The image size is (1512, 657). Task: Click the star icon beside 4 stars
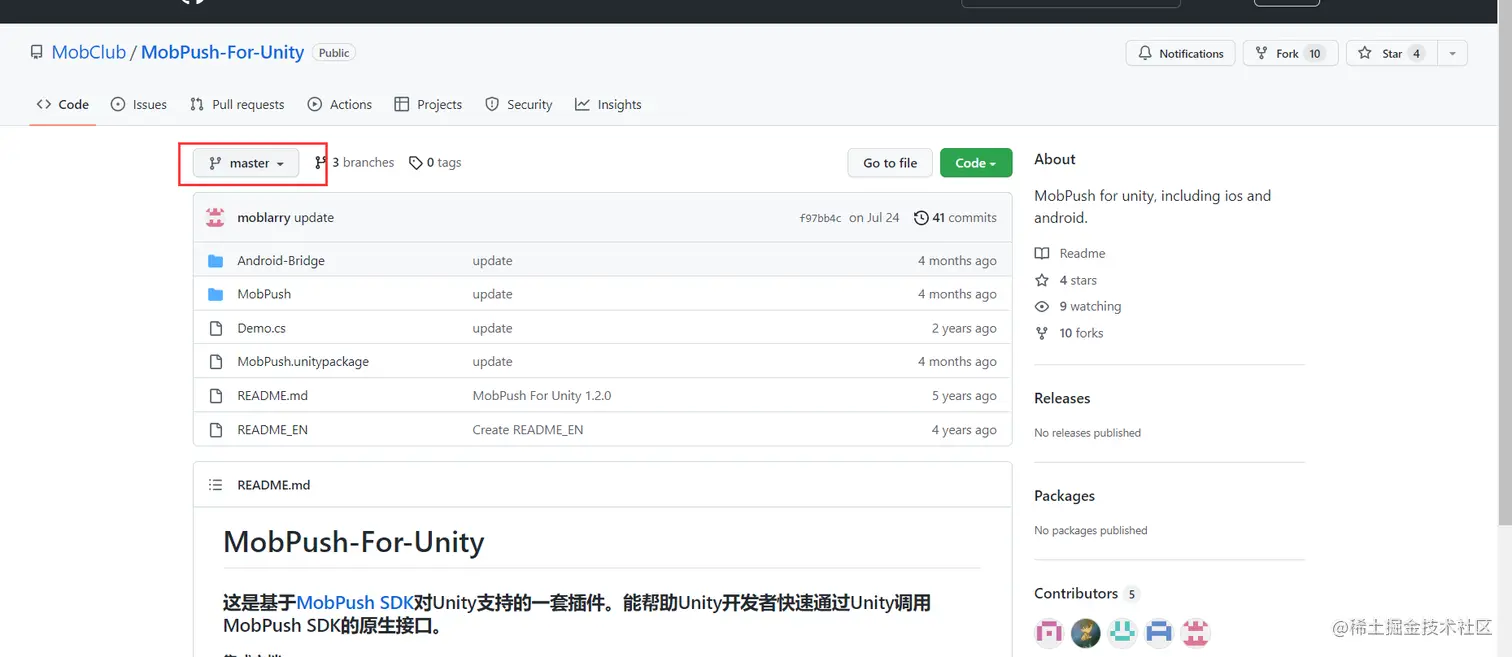(x=1042, y=280)
